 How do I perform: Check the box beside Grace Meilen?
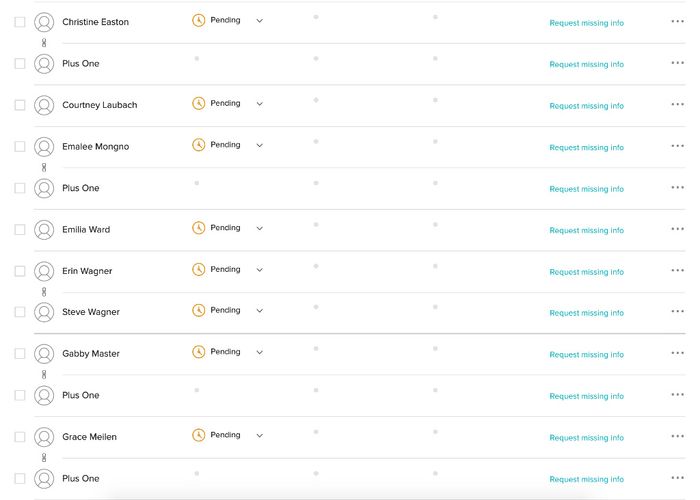tap(20, 437)
